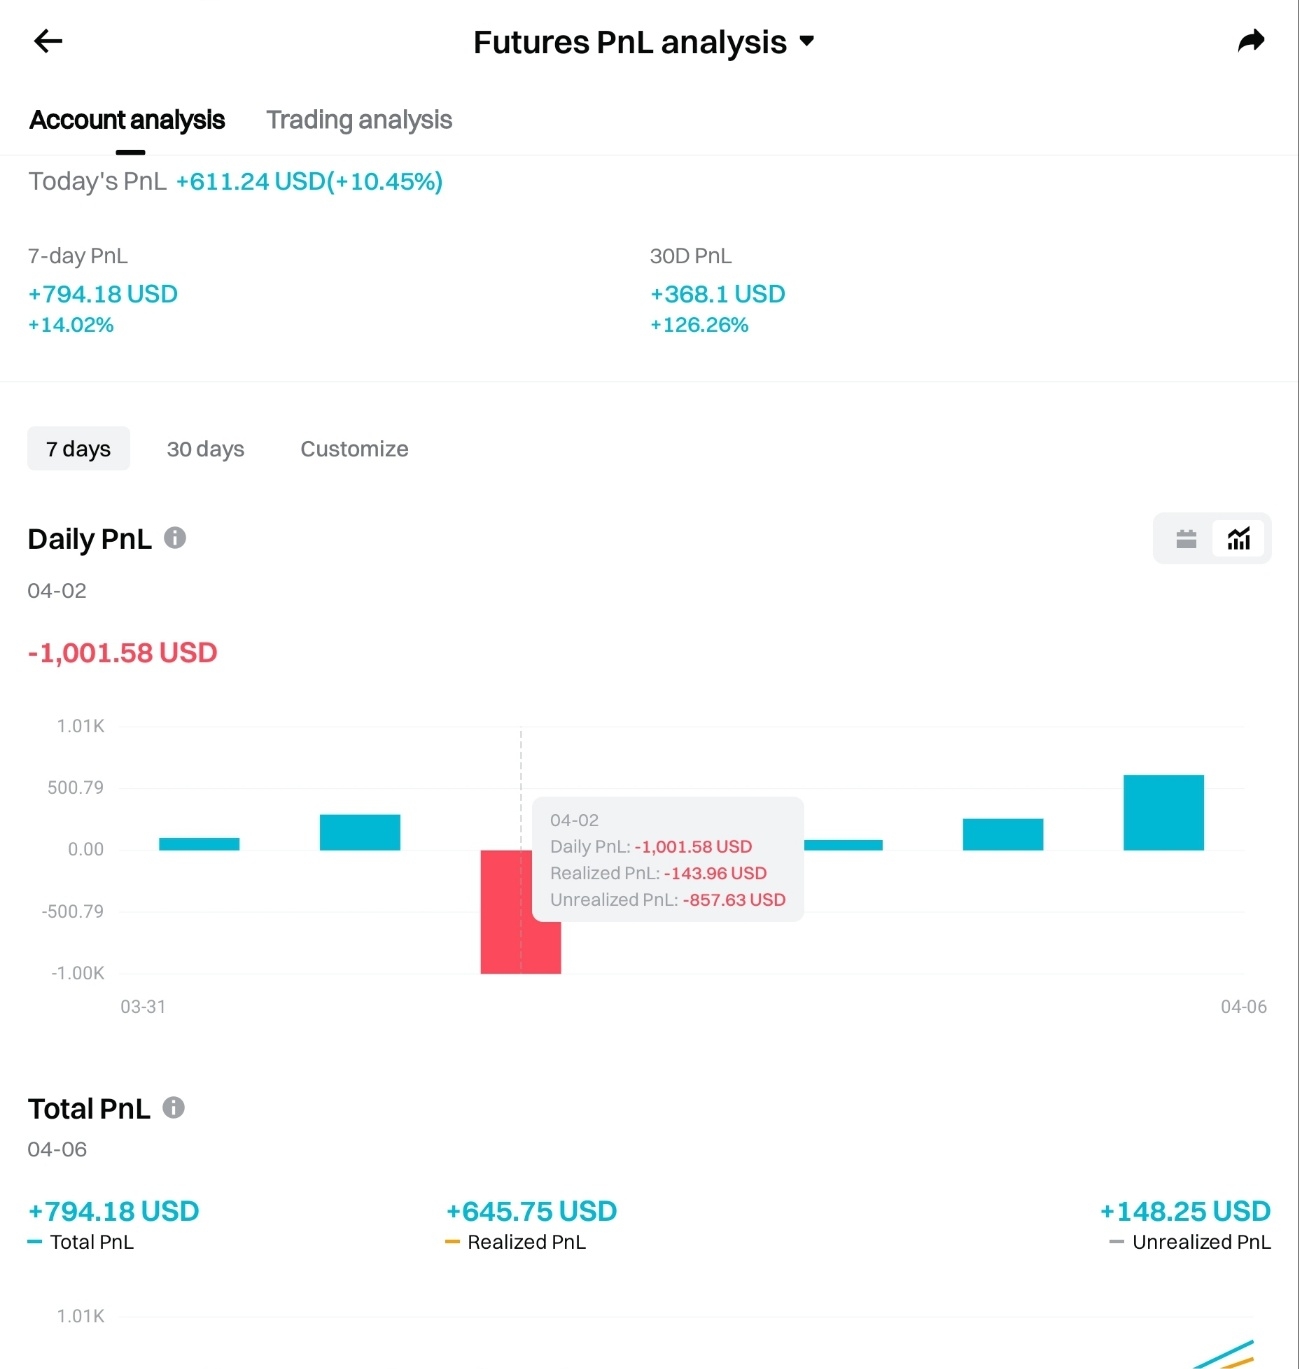Switch to Trading analysis tab
1299x1369 pixels.
(359, 120)
